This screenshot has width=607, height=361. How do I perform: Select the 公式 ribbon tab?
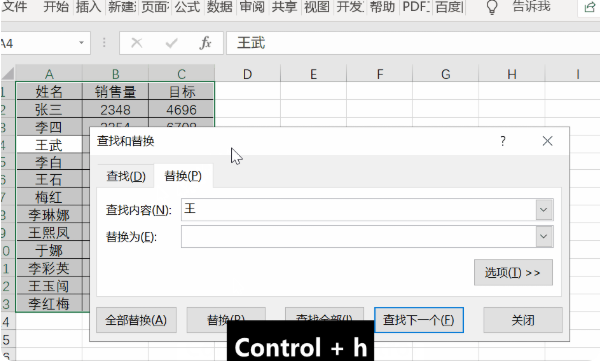[187, 7]
